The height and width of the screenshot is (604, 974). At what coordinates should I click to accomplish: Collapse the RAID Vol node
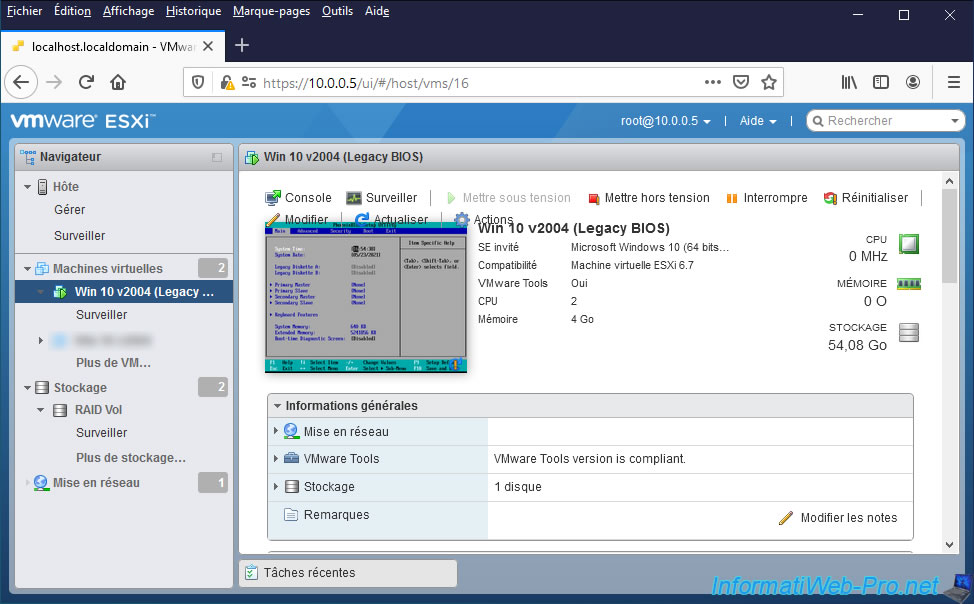41,410
